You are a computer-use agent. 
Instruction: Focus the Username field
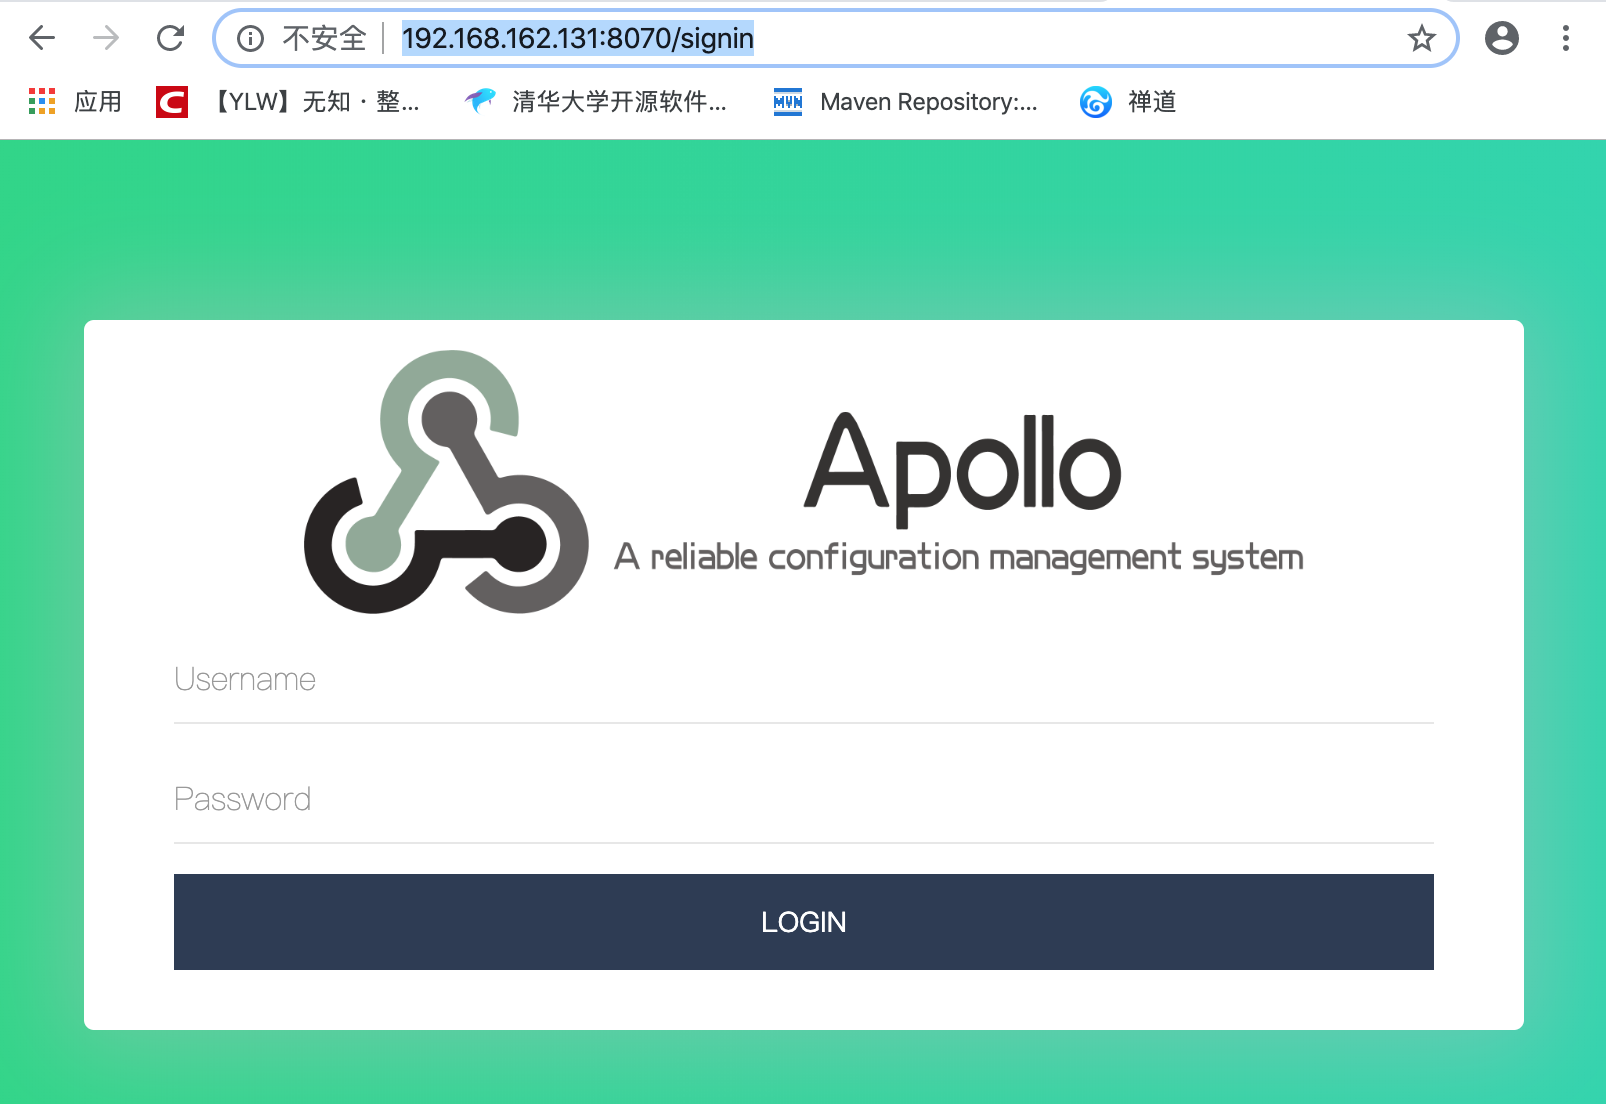coord(804,681)
